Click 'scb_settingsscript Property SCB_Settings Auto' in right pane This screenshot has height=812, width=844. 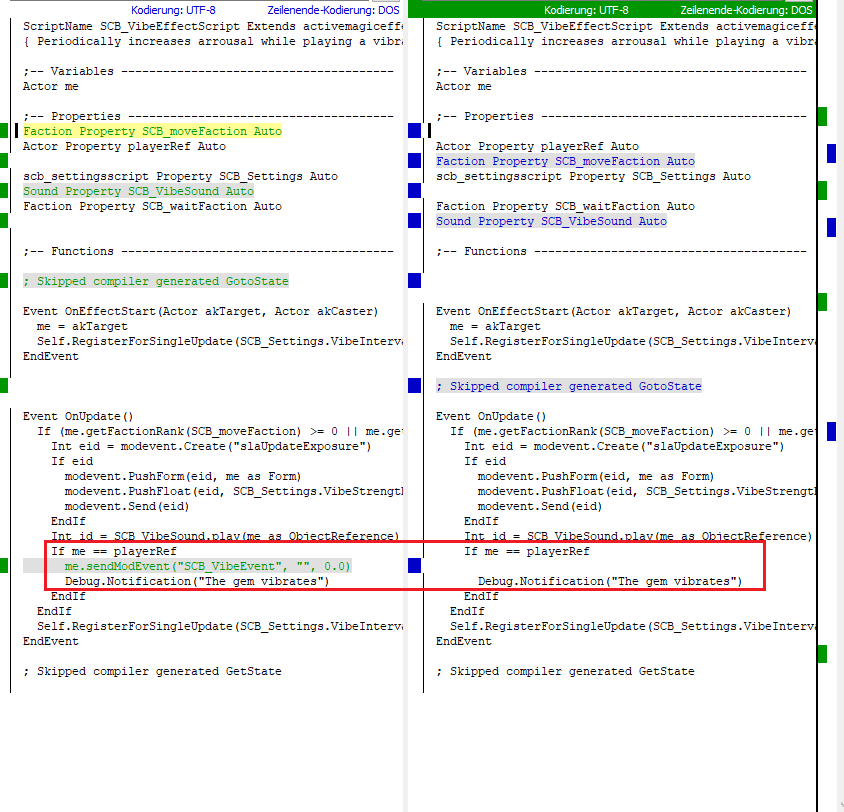593,176
